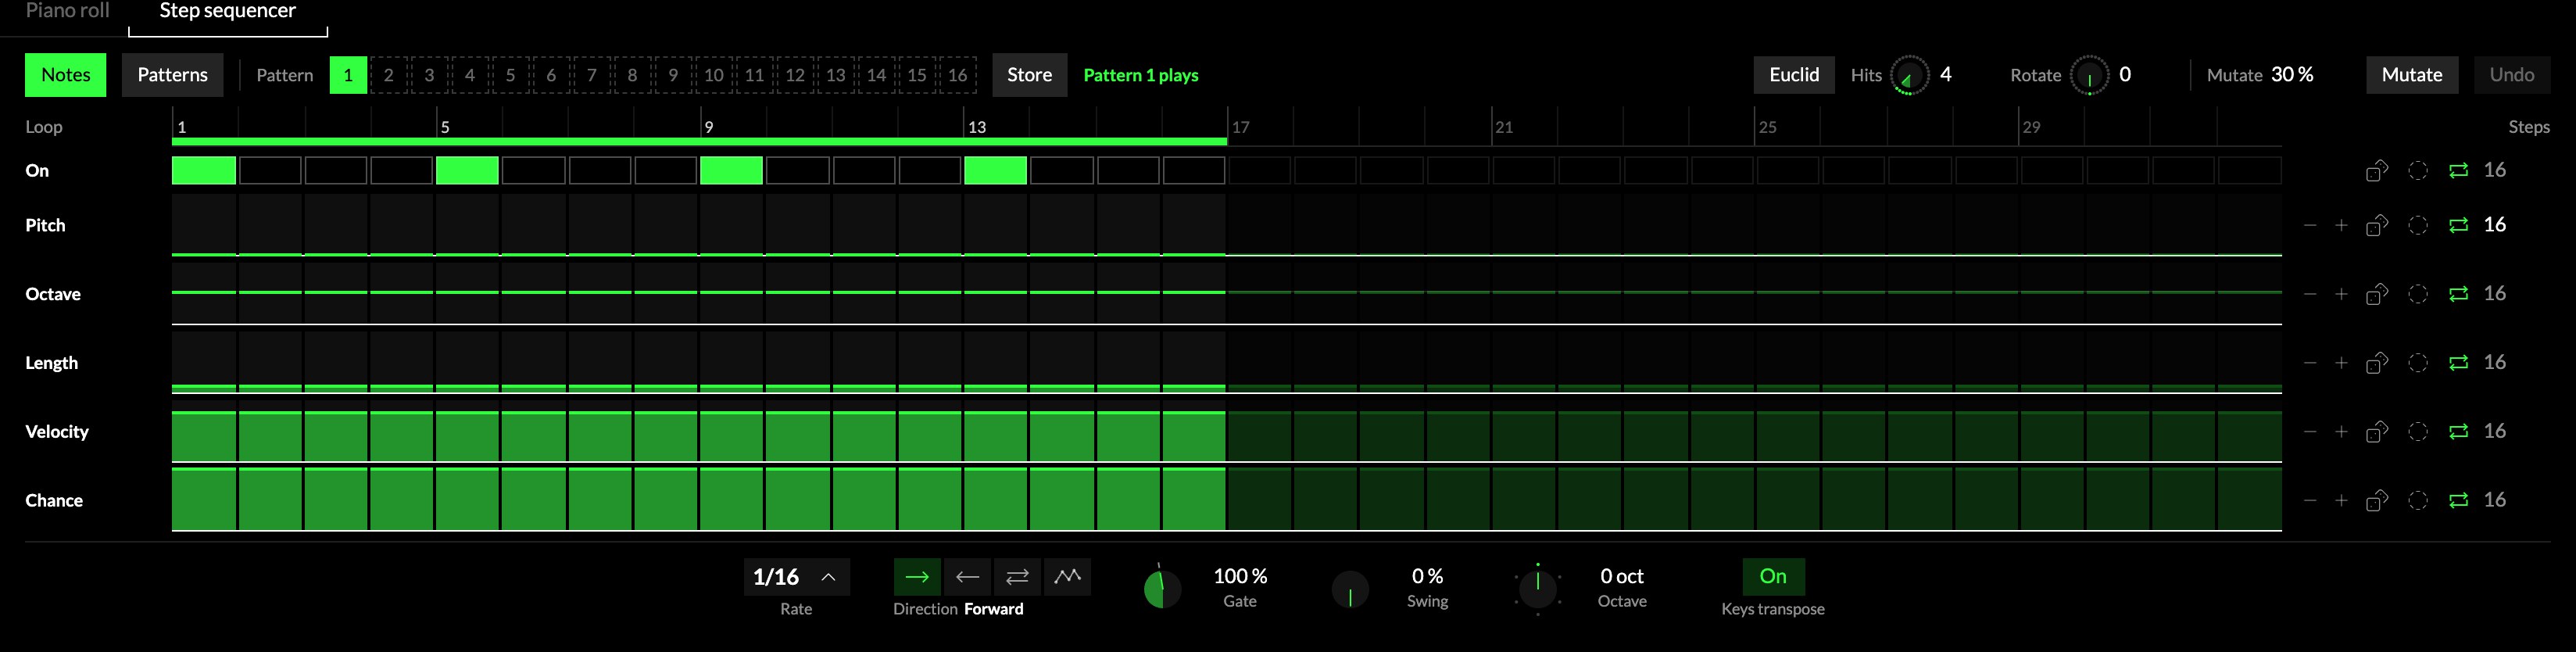Click the plus icon in the Pitch row
Screen dimensions: 2576x652
(2341, 226)
